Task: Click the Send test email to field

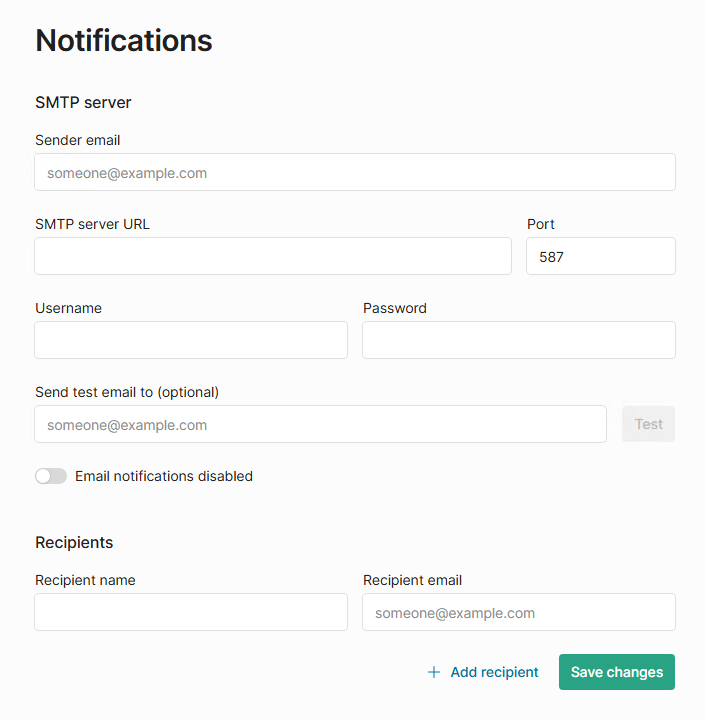Action: coord(320,424)
